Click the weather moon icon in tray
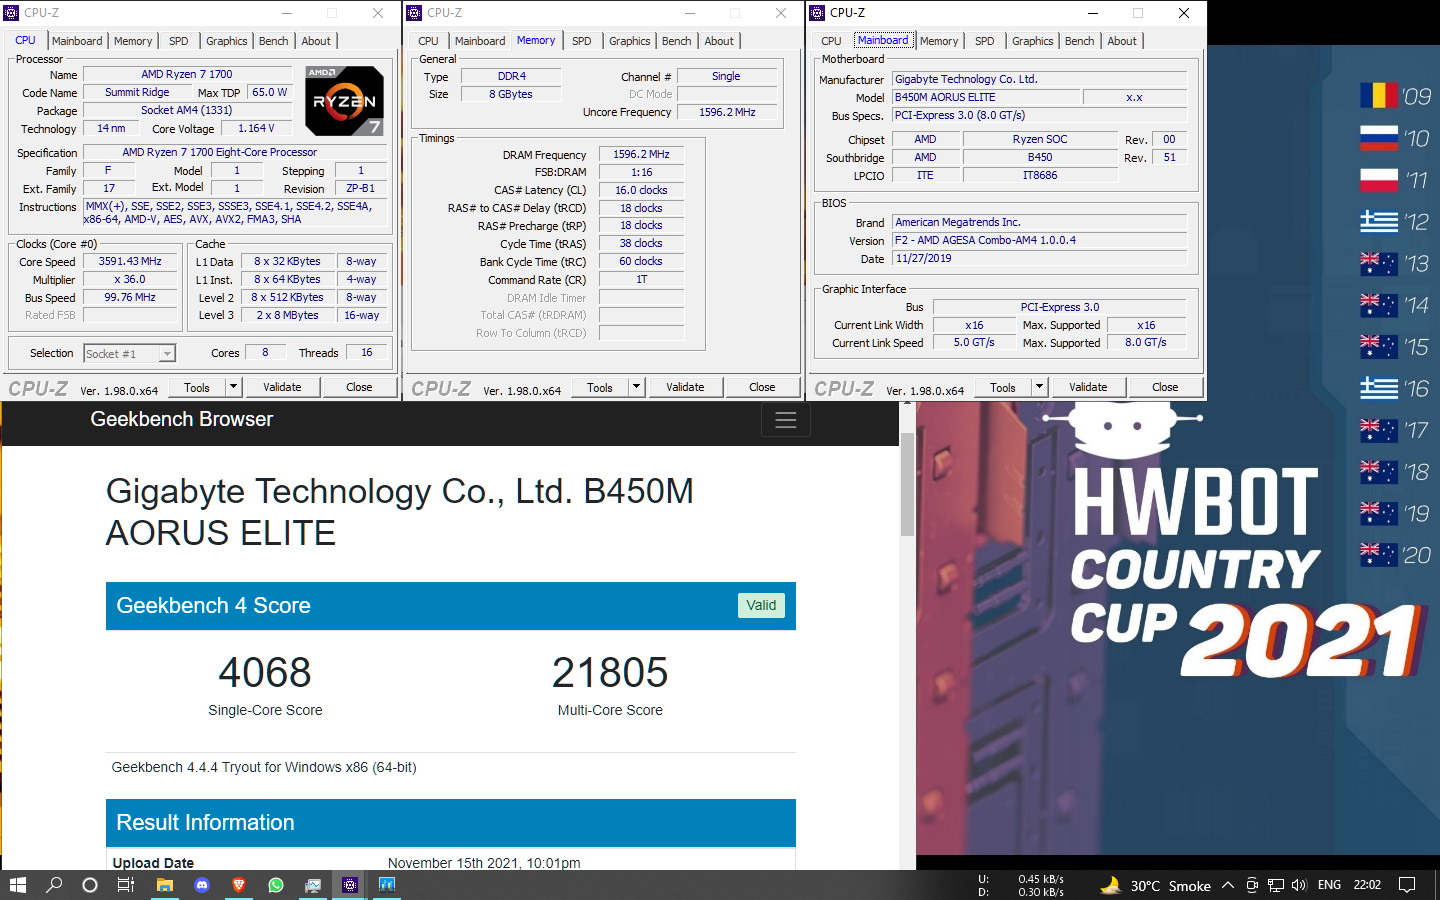1440x900 pixels. [1110, 885]
